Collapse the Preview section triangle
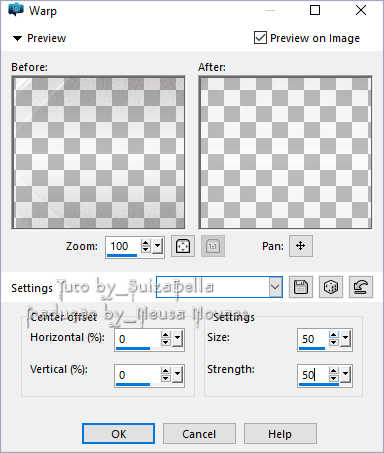This screenshot has width=384, height=453. (17, 38)
